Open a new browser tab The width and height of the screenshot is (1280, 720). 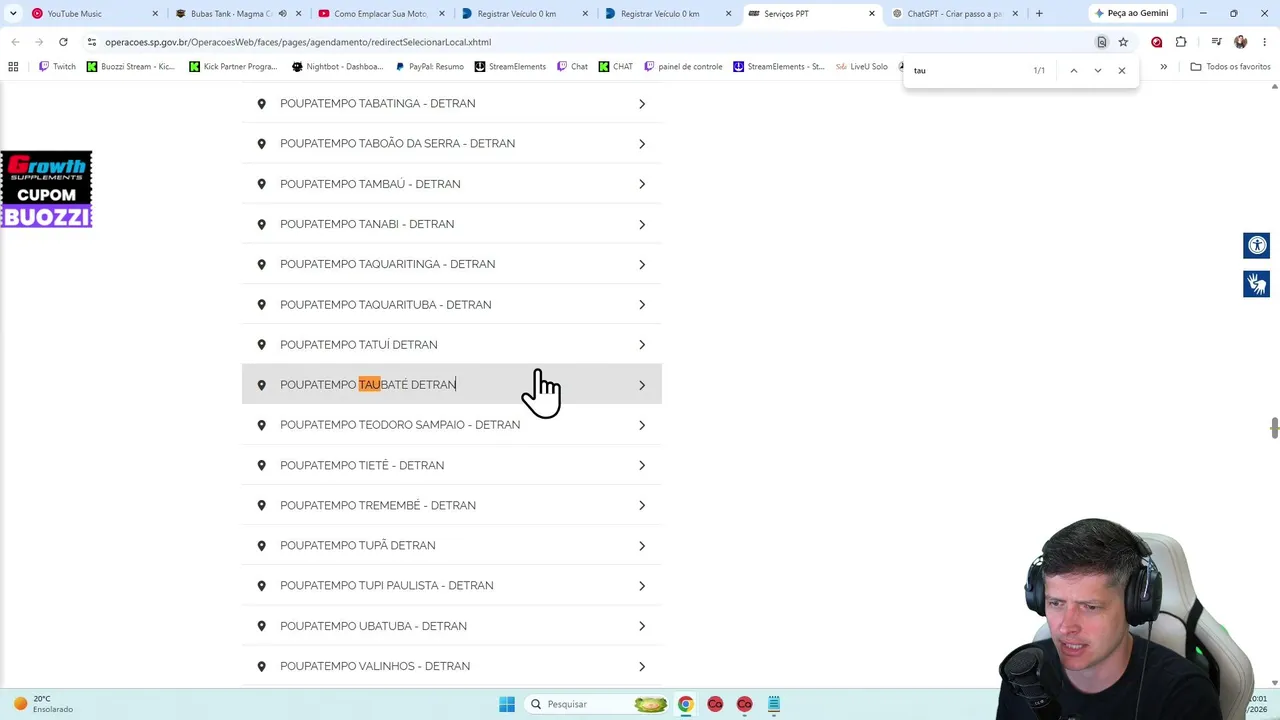[1039, 14]
